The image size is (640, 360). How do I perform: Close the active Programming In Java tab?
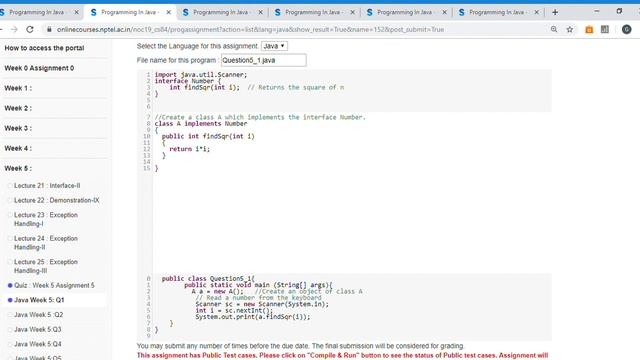[x=169, y=12]
